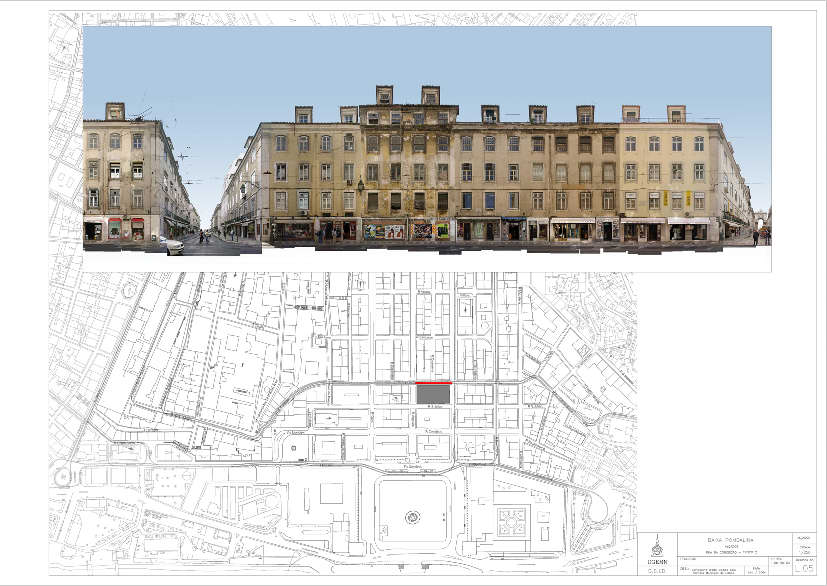Image resolution: width=827 pixels, height=586 pixels.
Task: Click the round plaza at the map's far left
Action: tap(64, 477)
